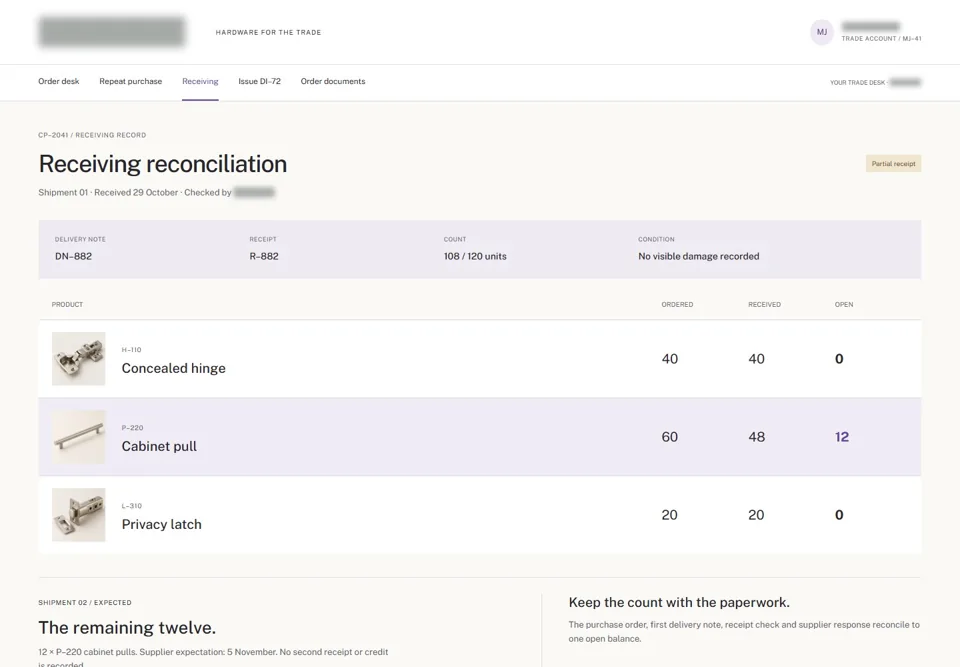Click SKU code H-110
This screenshot has height=667, width=960.
point(131,350)
